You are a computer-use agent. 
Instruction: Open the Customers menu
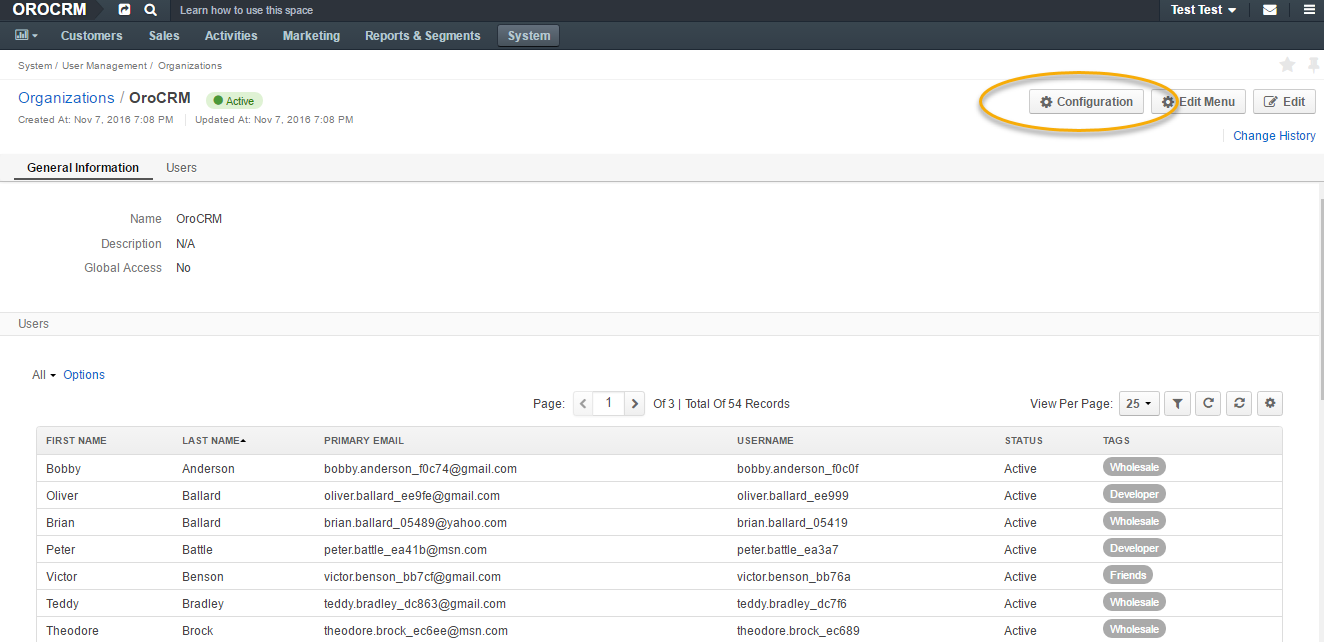[x=92, y=36]
